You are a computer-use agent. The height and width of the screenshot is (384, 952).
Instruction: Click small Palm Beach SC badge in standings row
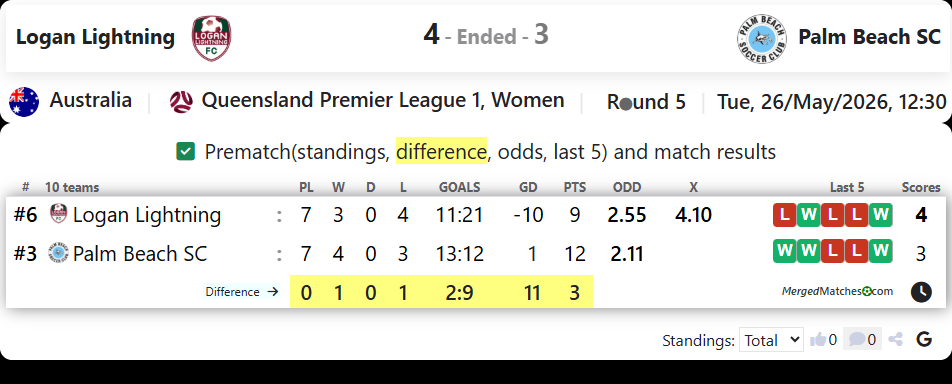pos(58,253)
